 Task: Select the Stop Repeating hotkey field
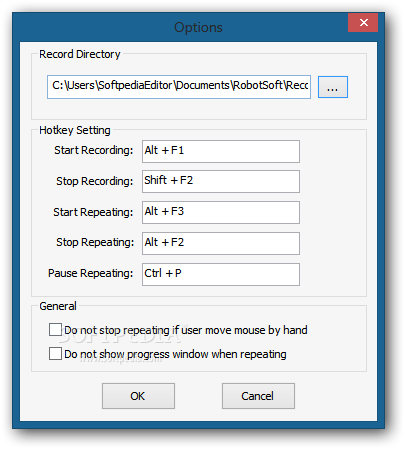click(221, 243)
